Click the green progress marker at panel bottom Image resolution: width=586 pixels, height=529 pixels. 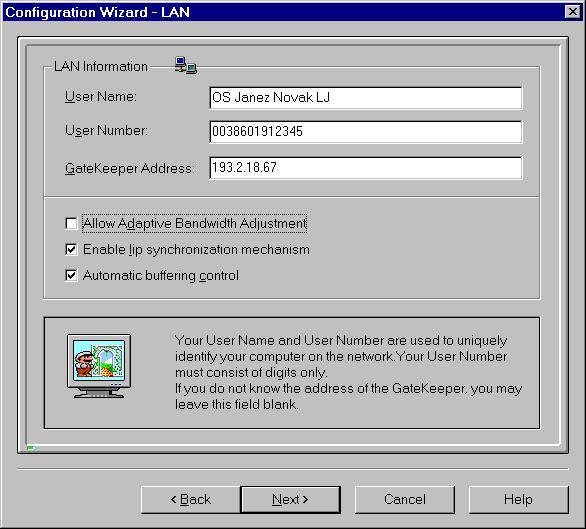click(30, 448)
